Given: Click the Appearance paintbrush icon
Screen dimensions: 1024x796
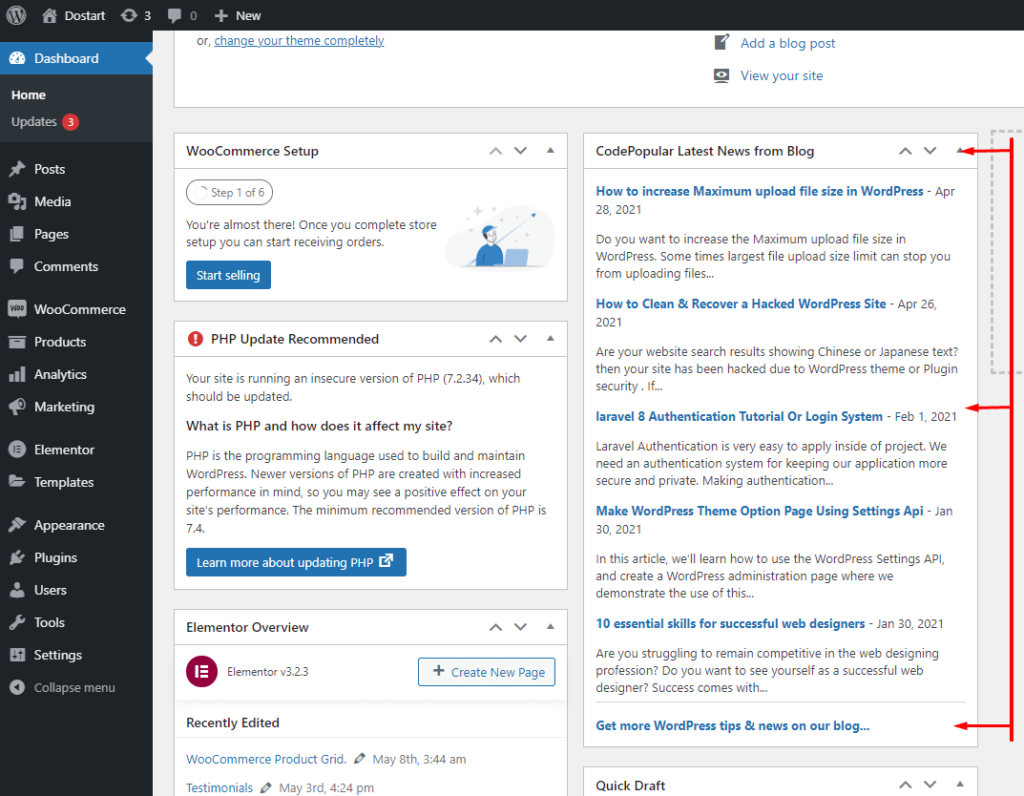Looking at the screenshot, I should 18,525.
